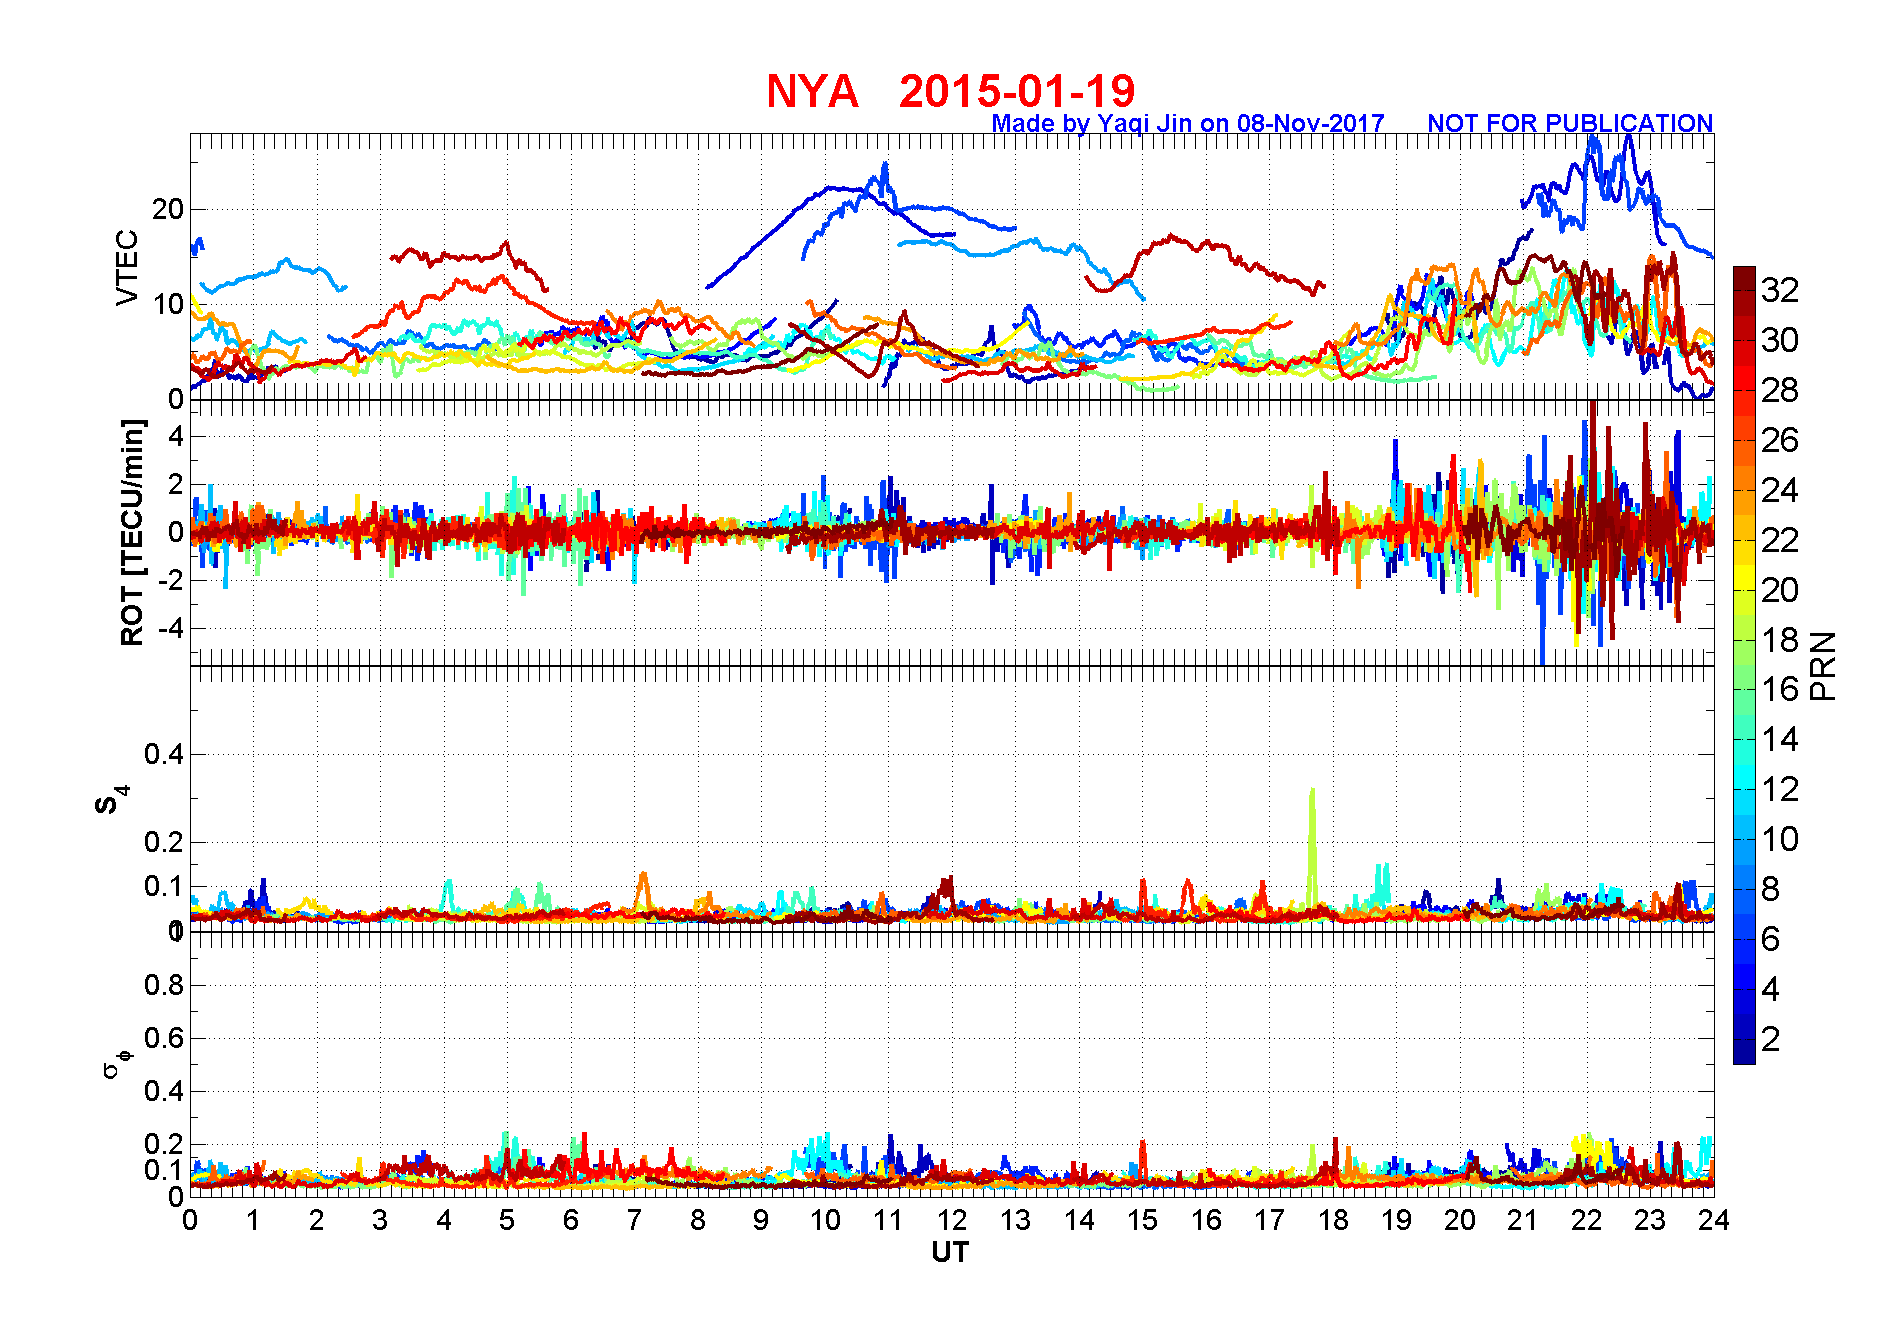Click the colorbar tick label '4'
Image resolution: width=1904 pixels, height=1330 pixels.
point(1771,989)
